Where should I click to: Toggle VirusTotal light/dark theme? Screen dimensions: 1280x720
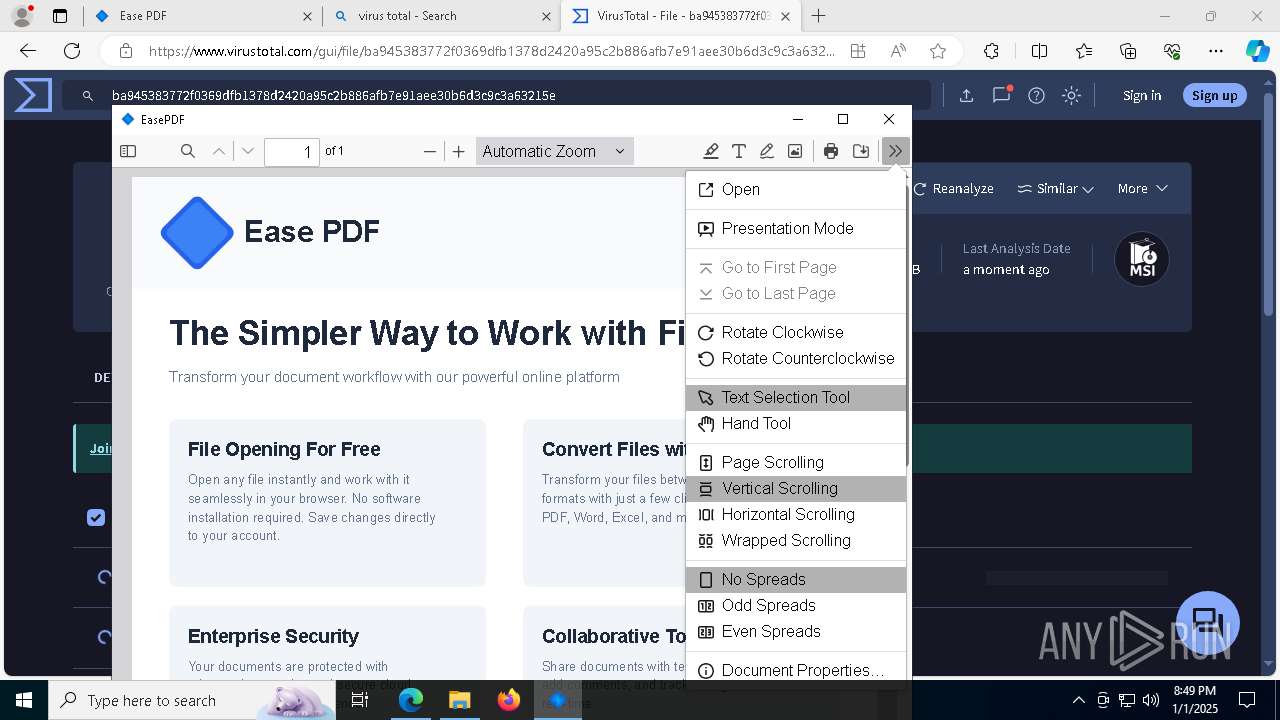[1071, 95]
